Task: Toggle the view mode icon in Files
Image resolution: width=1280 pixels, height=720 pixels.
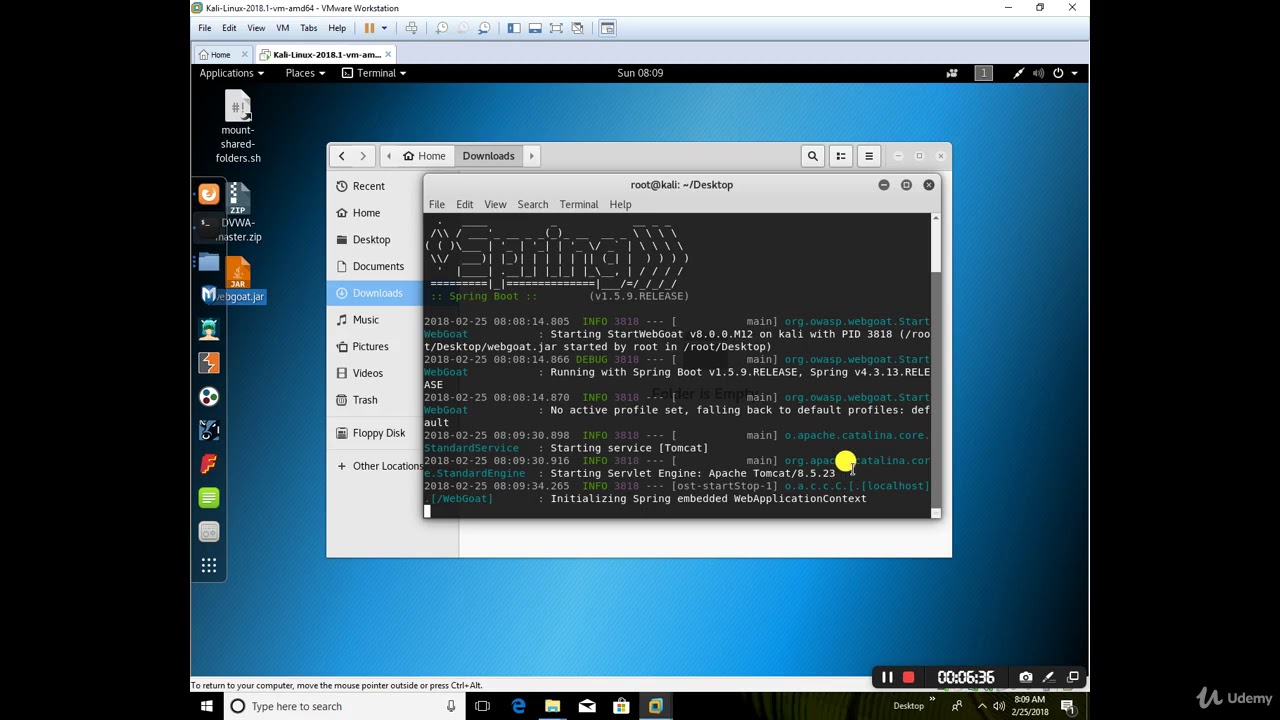Action: (x=841, y=156)
